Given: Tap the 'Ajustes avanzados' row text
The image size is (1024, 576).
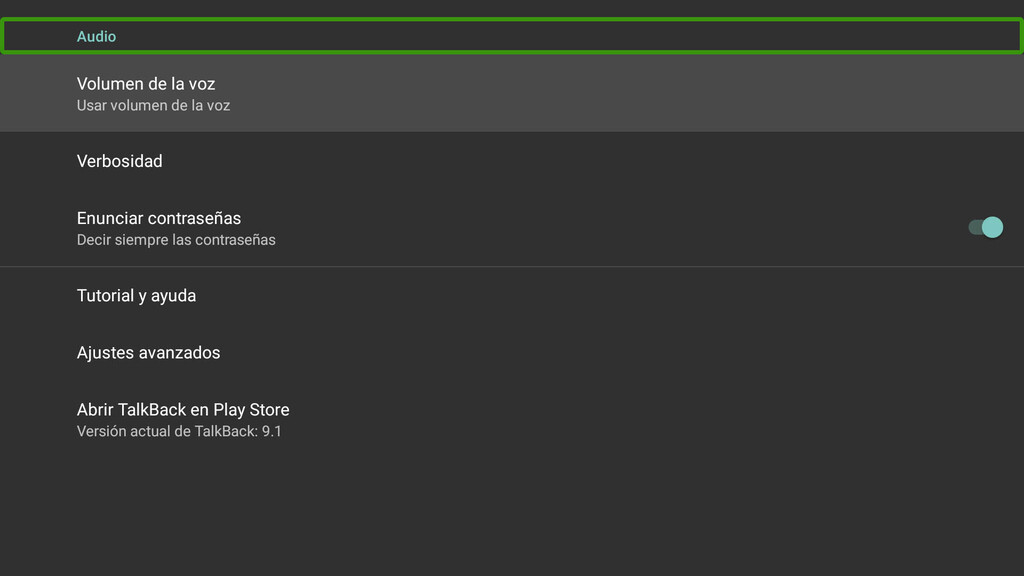Looking at the screenshot, I should click(x=148, y=353).
